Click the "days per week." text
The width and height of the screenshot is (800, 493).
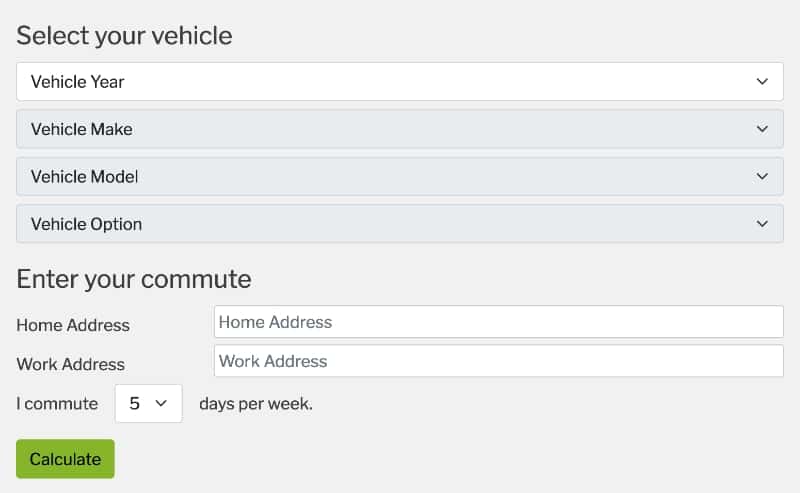tap(256, 404)
